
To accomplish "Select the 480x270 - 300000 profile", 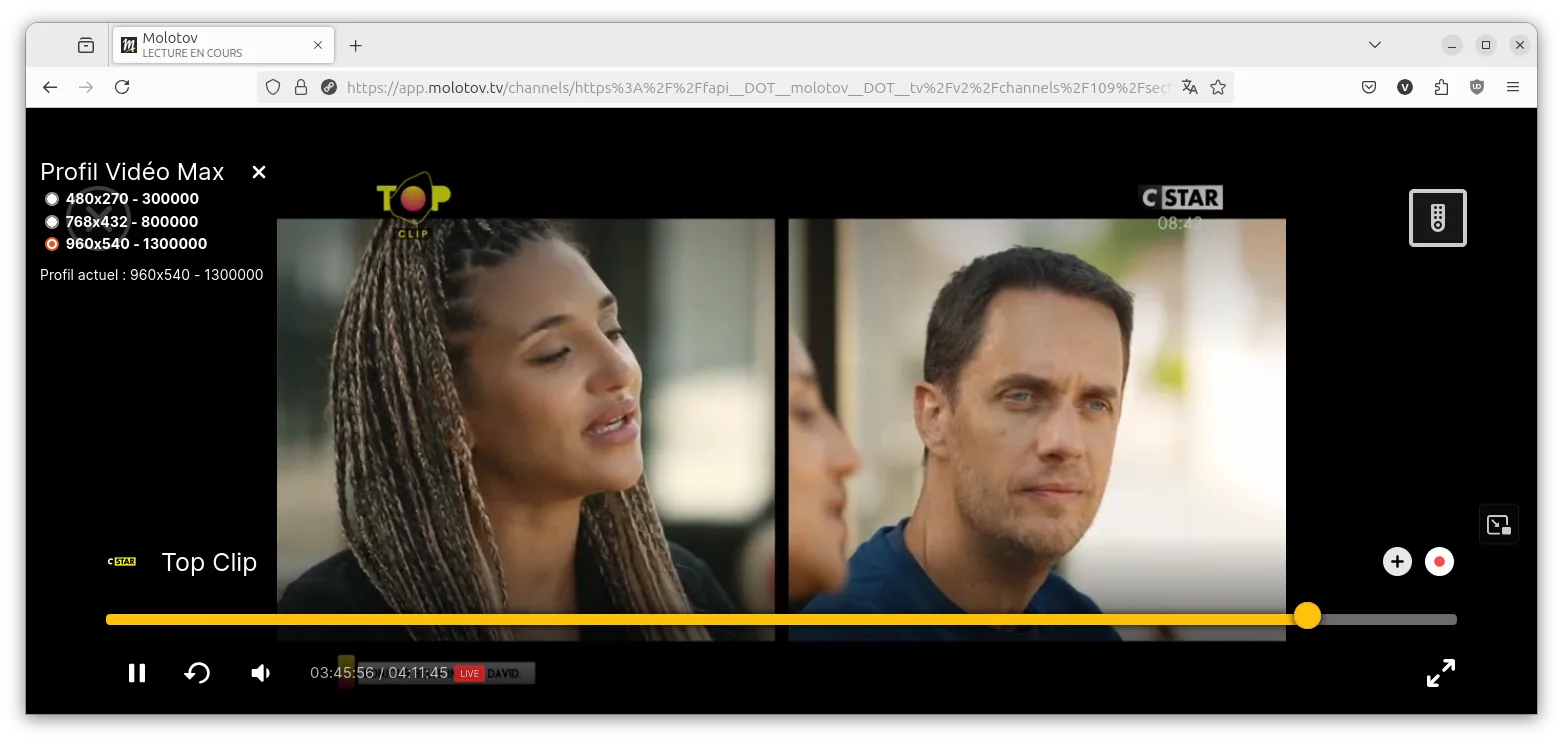I will (122, 199).
